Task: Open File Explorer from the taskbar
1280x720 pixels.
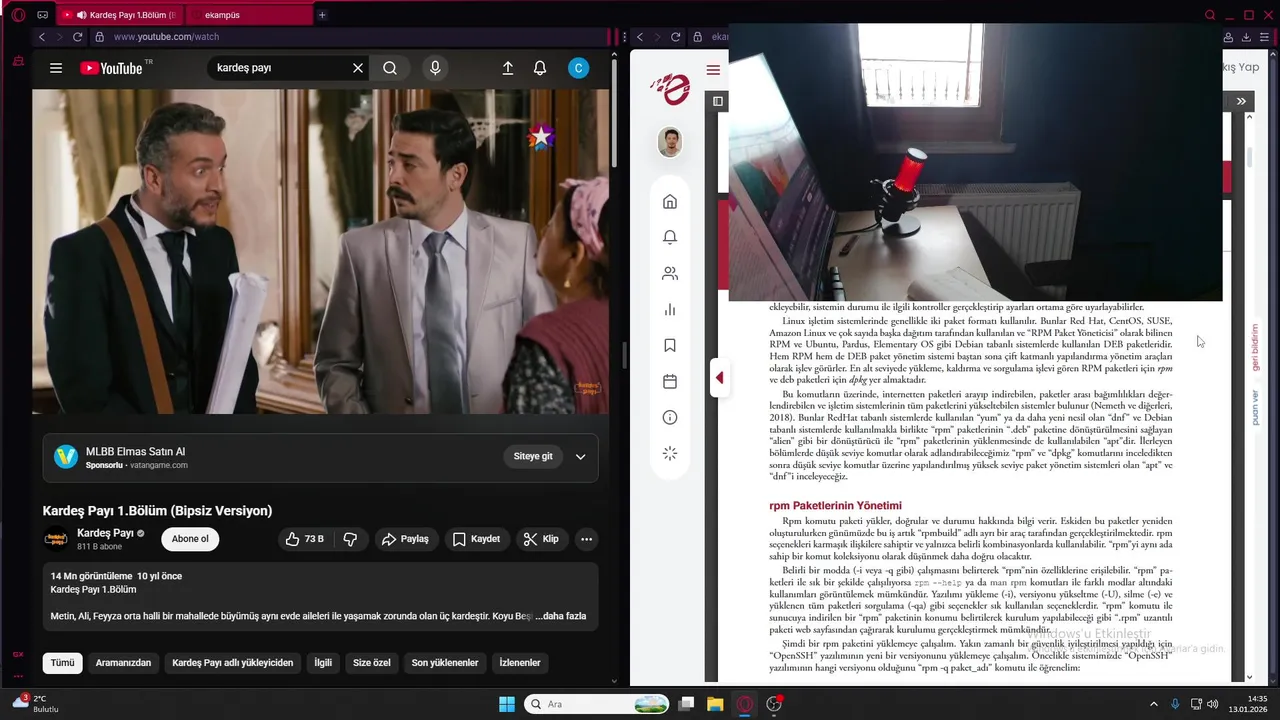Action: tap(715, 704)
